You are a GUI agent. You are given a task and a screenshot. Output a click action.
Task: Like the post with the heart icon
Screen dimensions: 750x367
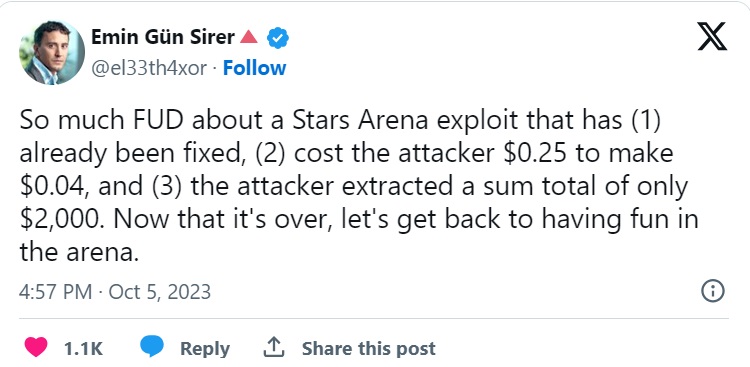point(36,347)
